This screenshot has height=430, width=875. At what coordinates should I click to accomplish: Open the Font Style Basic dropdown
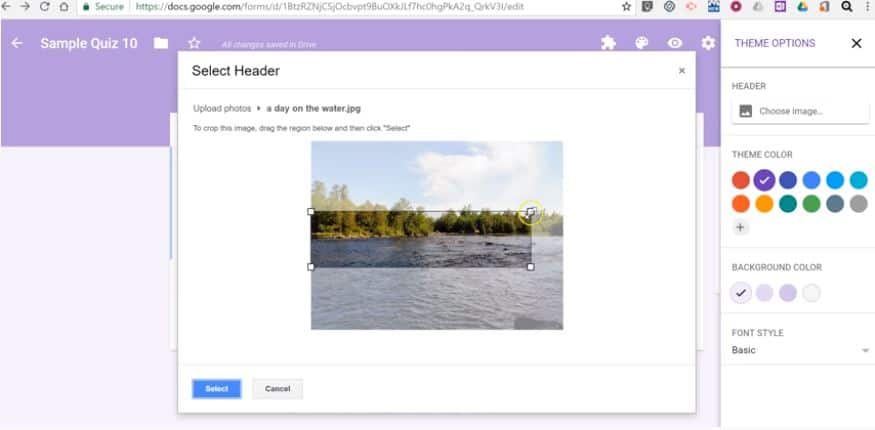(800, 350)
